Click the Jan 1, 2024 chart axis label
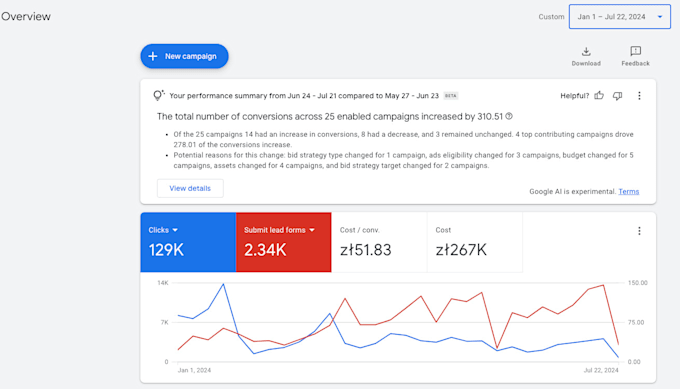 (194, 370)
